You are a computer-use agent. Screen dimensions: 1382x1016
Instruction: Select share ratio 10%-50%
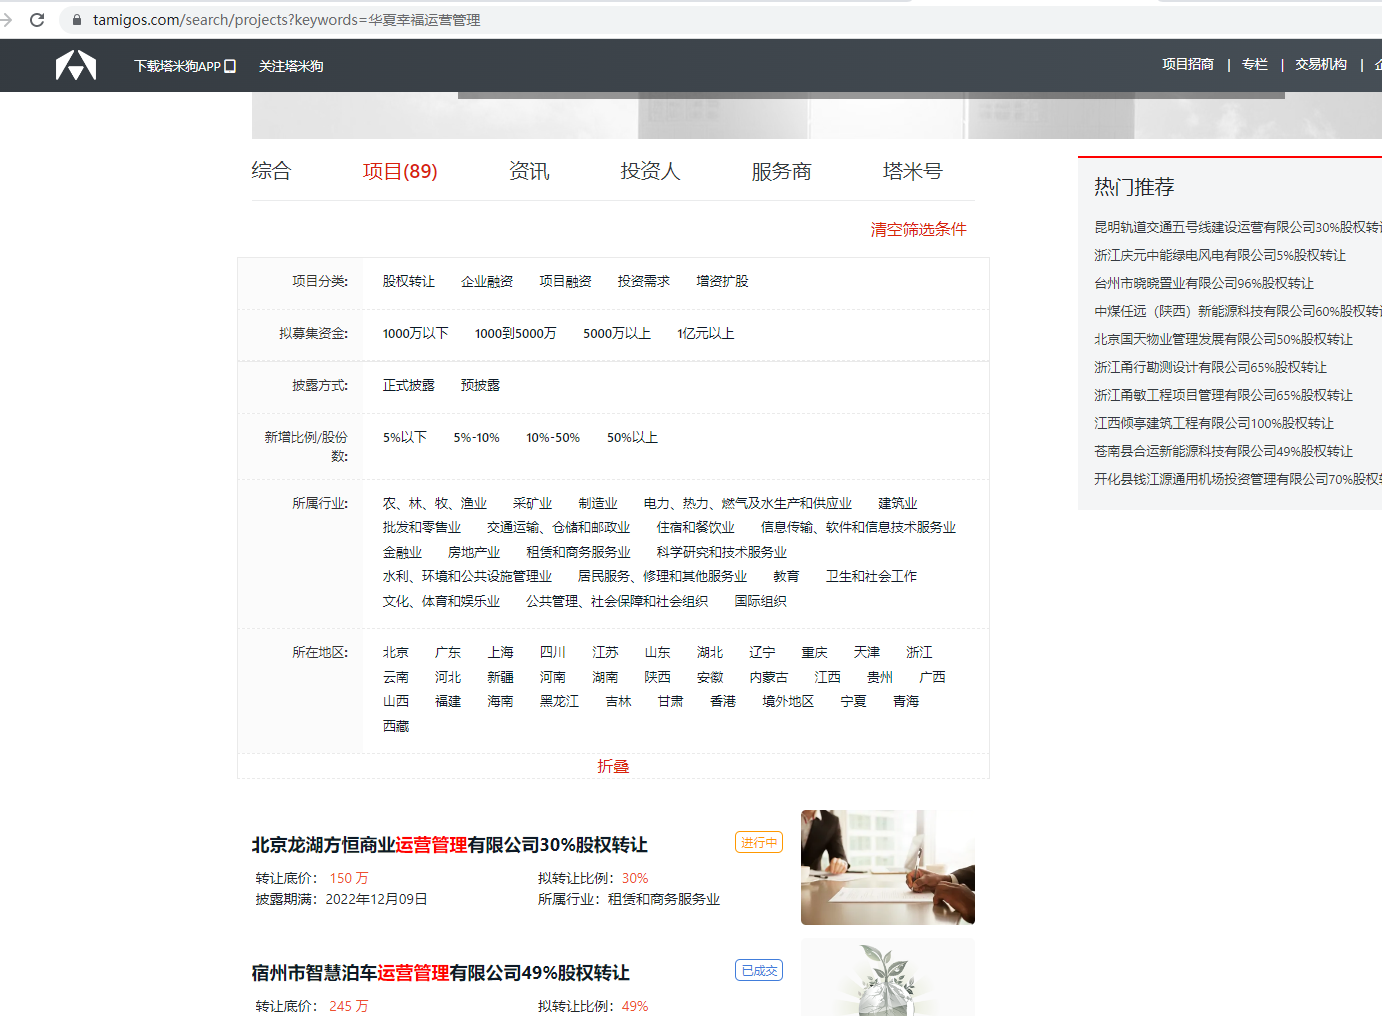tap(553, 437)
